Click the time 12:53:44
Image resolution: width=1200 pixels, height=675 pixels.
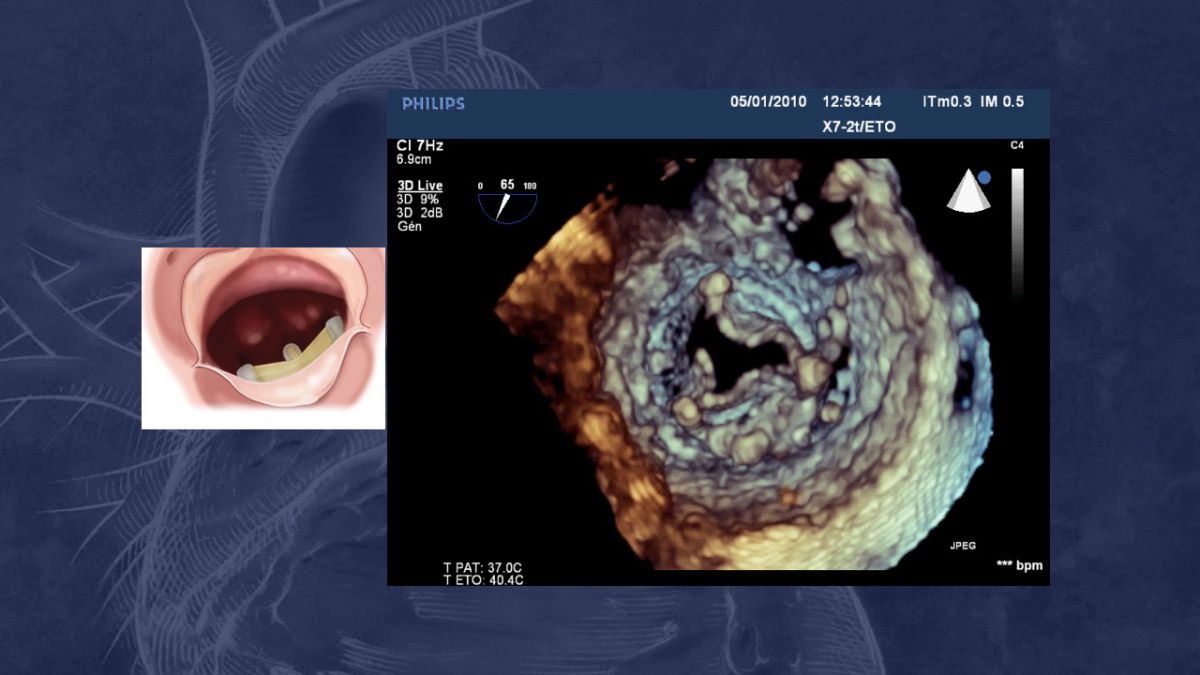pos(851,102)
